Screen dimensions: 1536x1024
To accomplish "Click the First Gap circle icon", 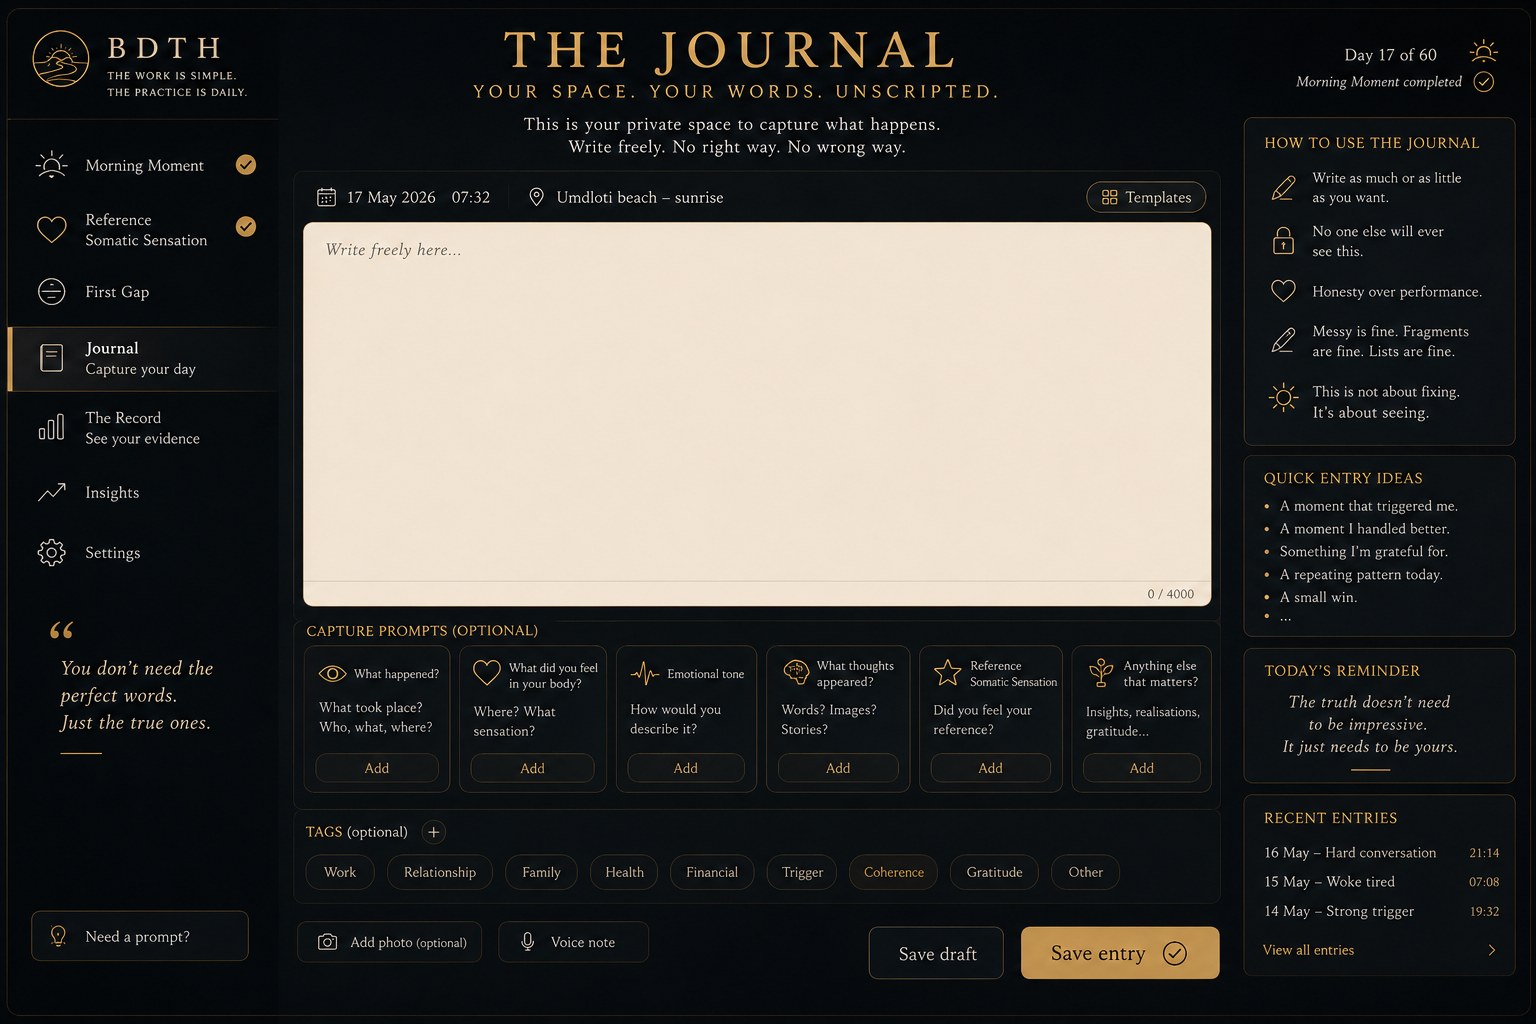I will [x=51, y=291].
